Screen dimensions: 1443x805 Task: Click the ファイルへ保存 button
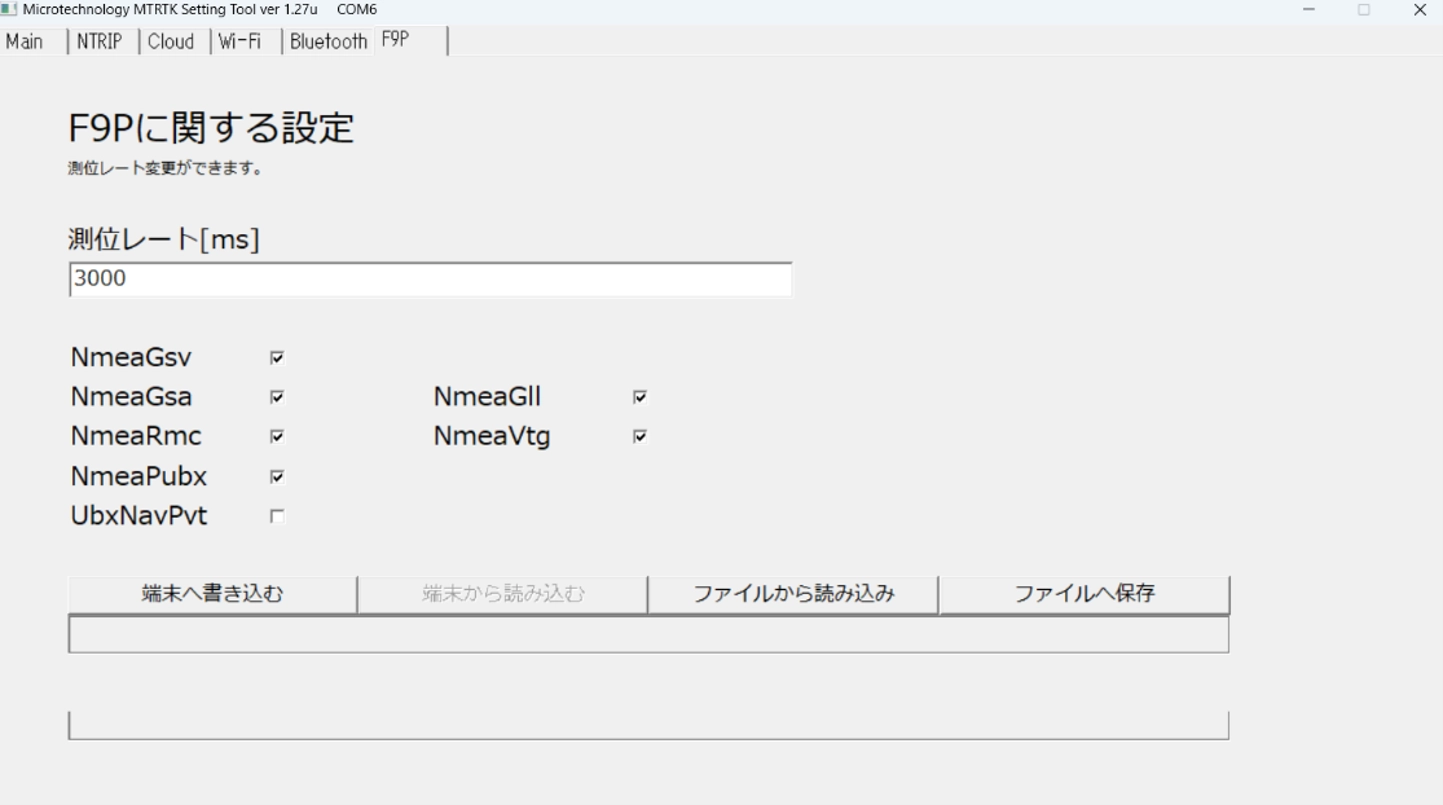[x=1084, y=594]
